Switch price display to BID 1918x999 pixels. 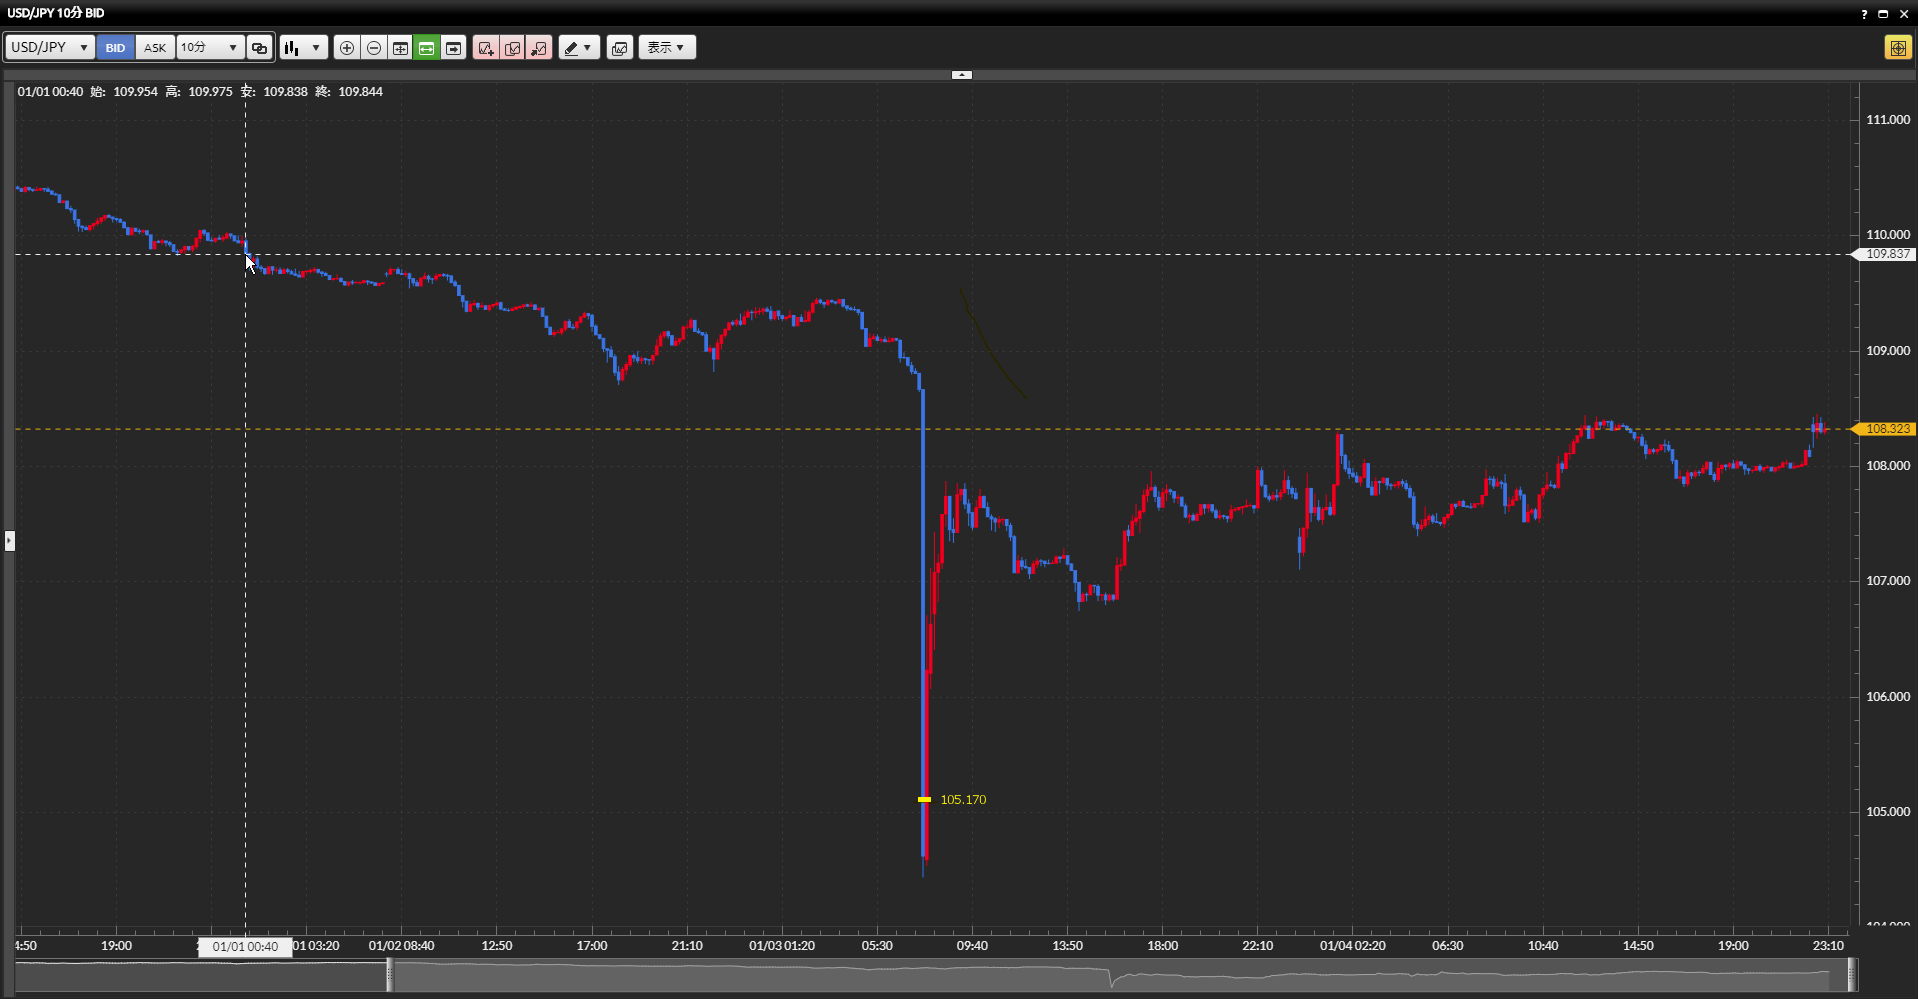click(115, 48)
